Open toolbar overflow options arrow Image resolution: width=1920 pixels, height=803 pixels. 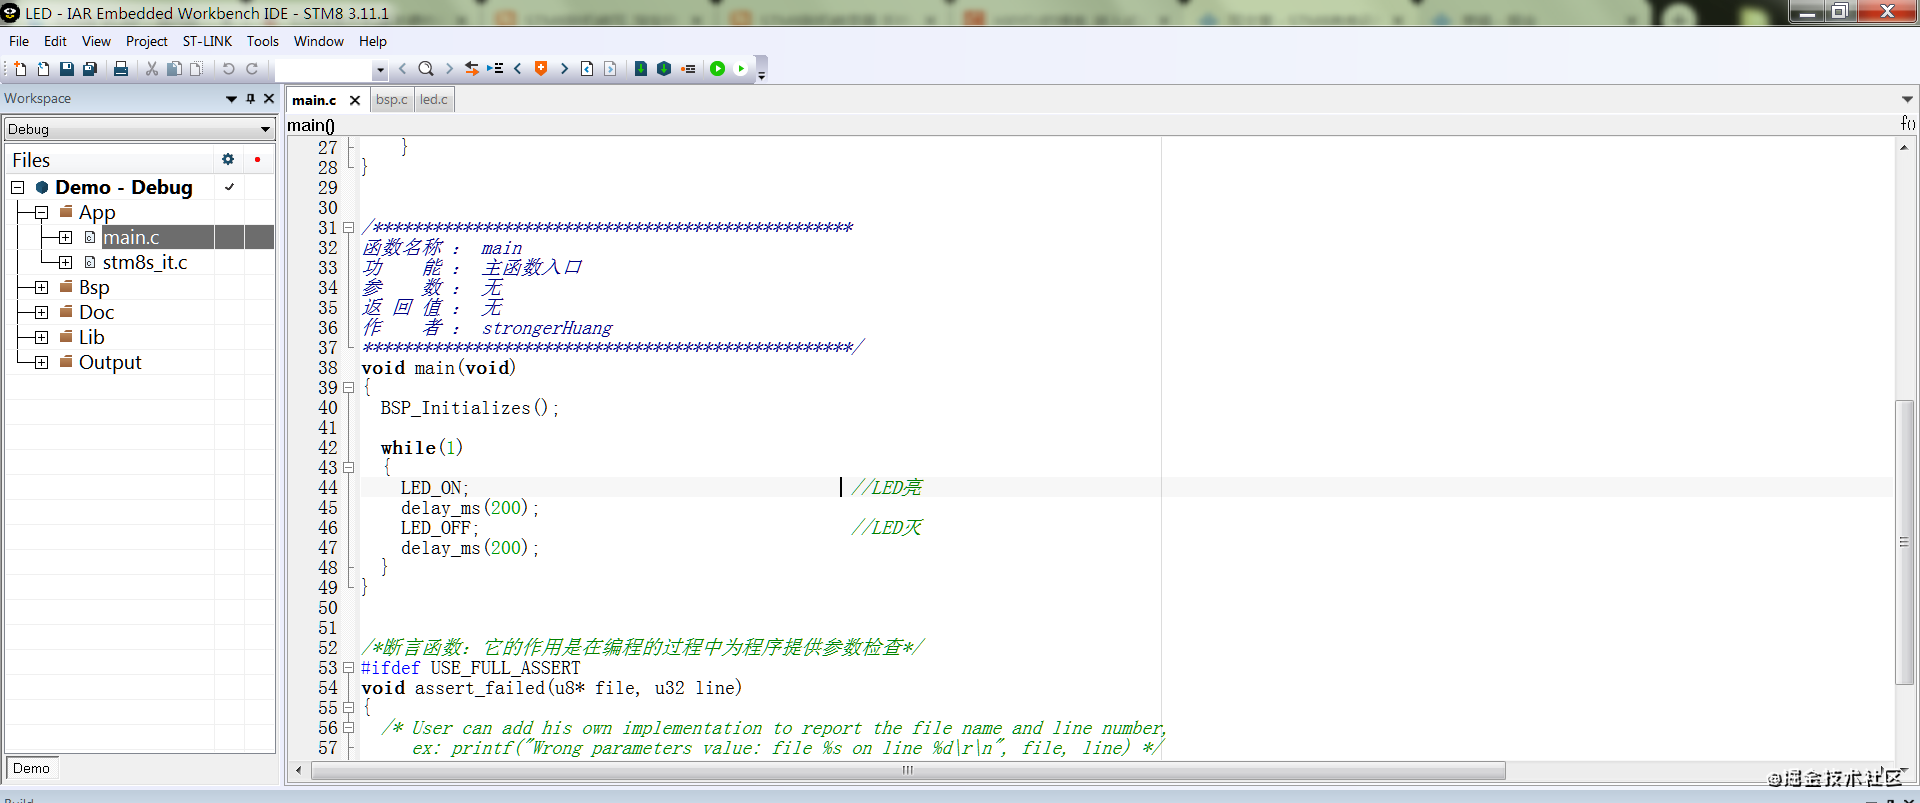[761, 75]
